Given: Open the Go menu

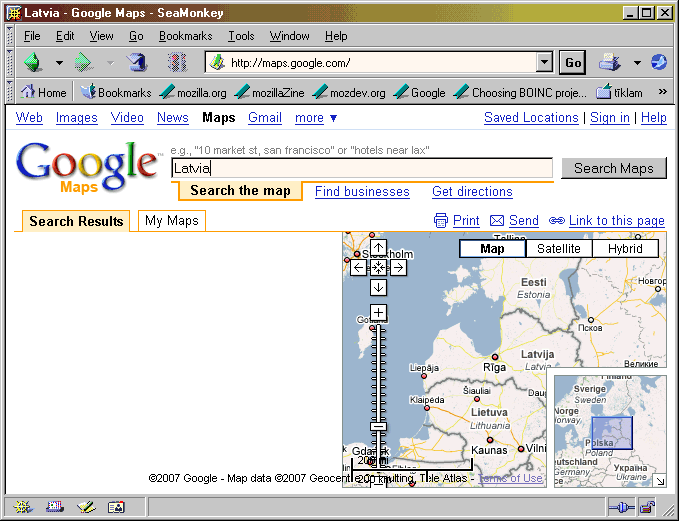Looking at the screenshot, I should click(136, 36).
